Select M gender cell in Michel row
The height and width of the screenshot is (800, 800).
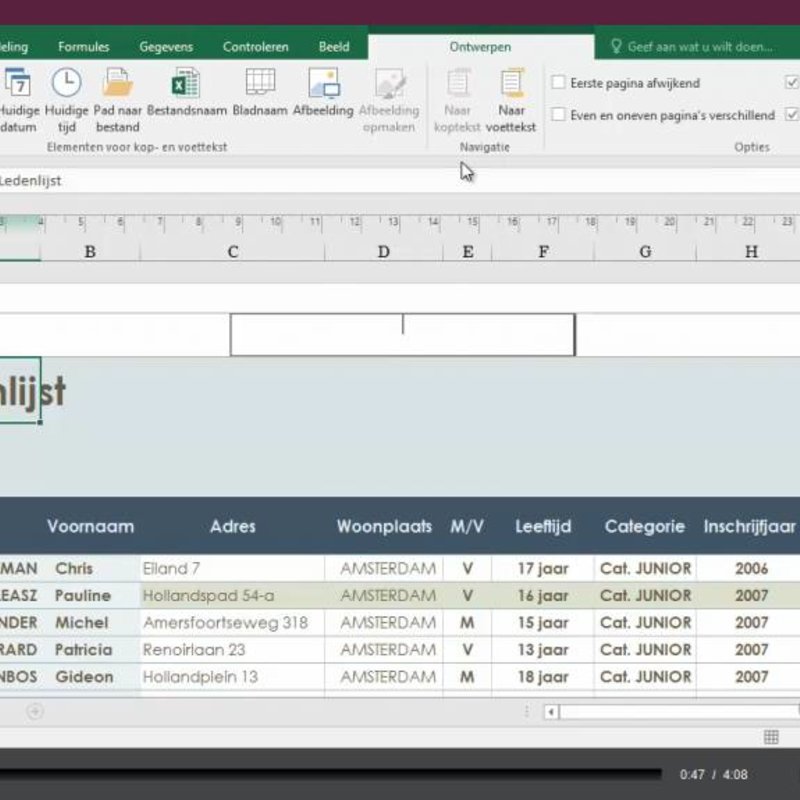[x=467, y=622]
